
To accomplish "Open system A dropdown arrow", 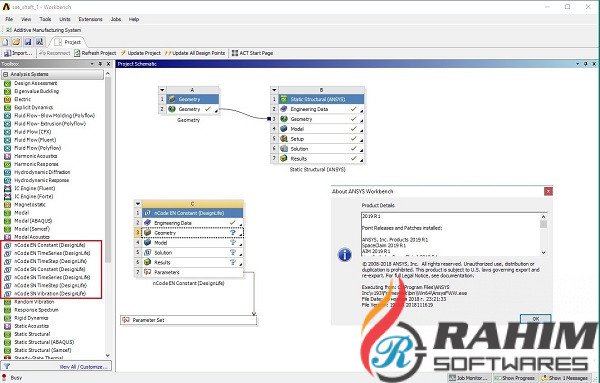I will click(x=162, y=90).
